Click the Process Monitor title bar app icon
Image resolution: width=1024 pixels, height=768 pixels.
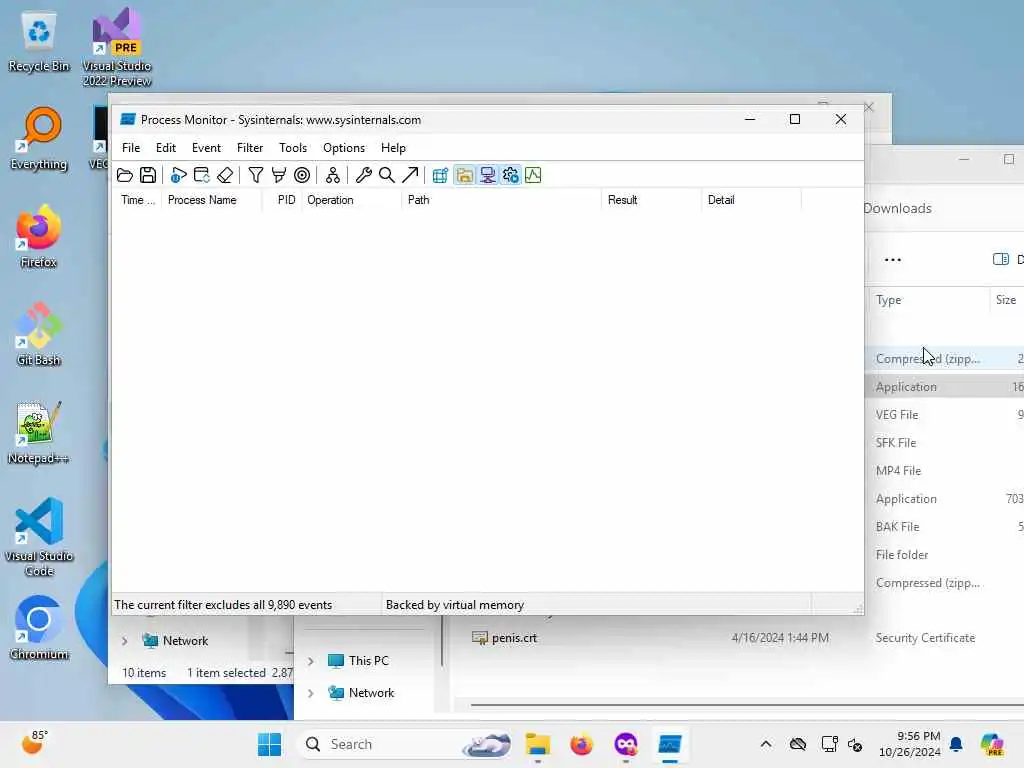tap(128, 120)
